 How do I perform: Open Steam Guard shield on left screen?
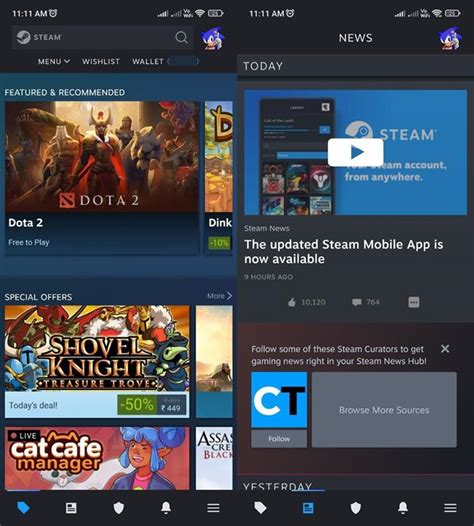tap(118, 508)
